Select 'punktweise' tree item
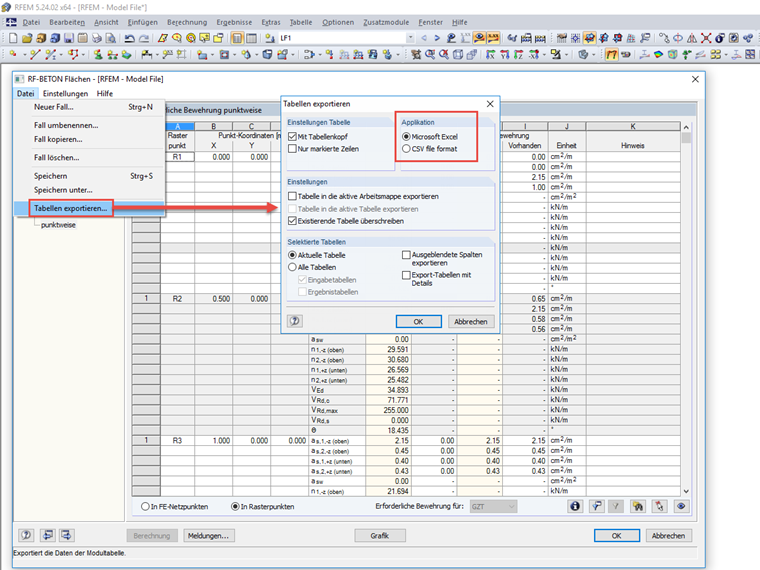Image resolution: width=760 pixels, height=570 pixels. (58, 225)
